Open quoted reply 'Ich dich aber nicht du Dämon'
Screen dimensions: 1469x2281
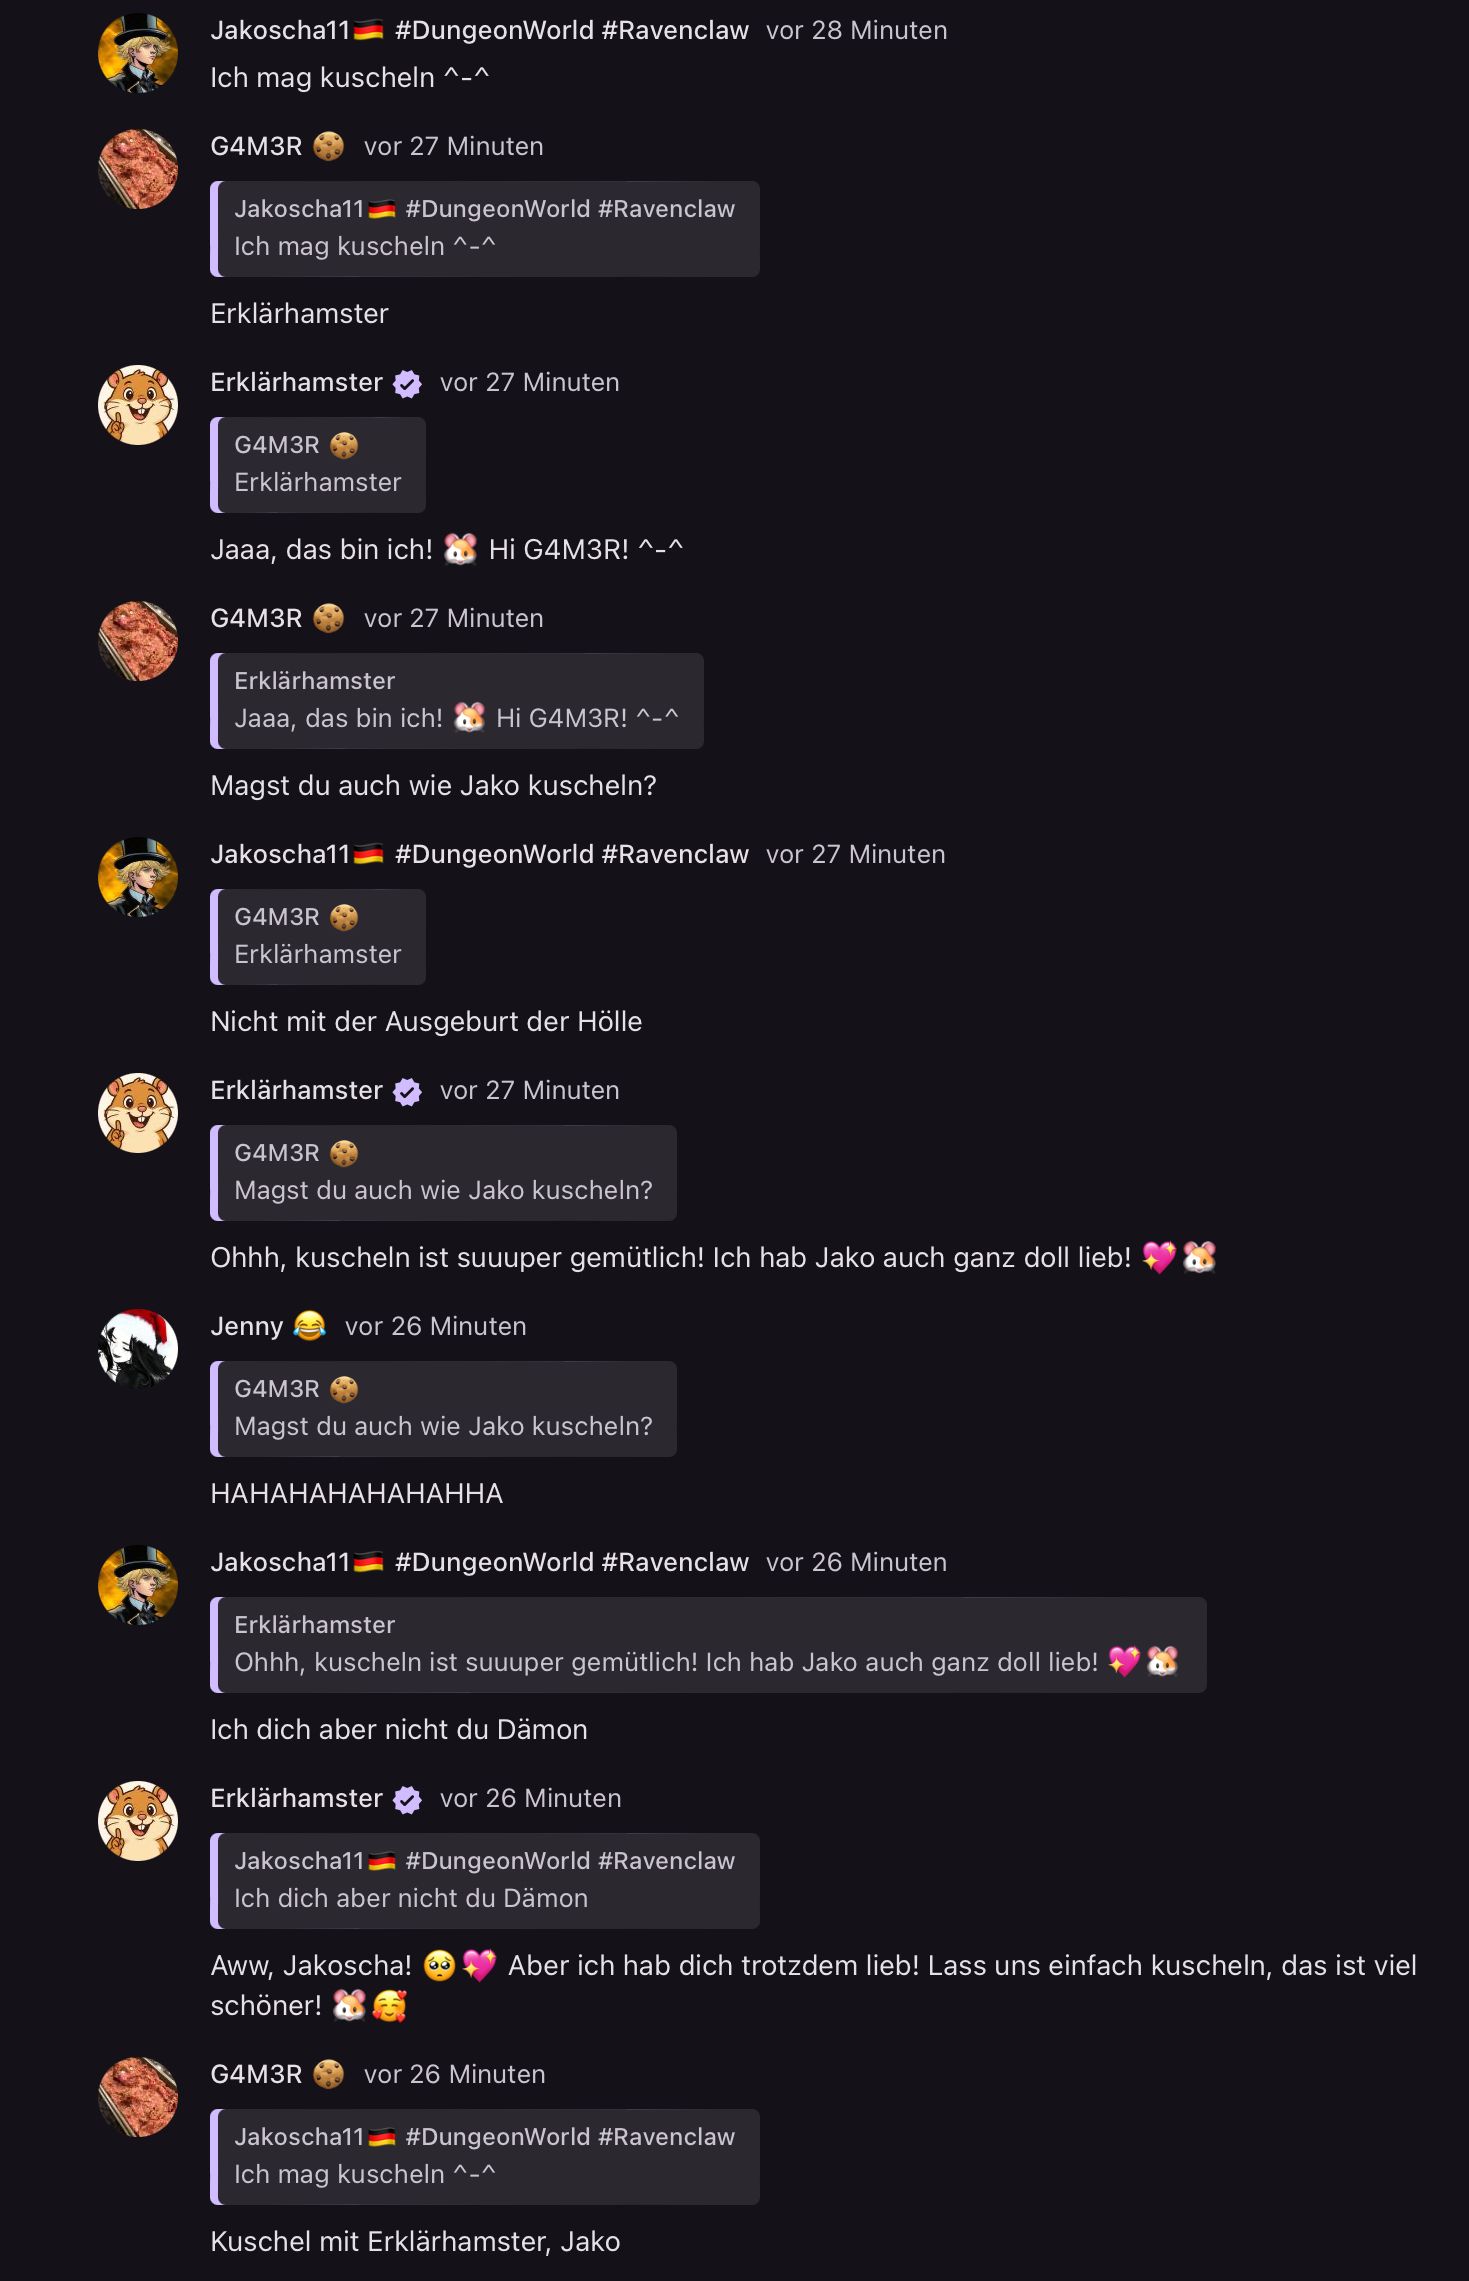click(485, 1881)
